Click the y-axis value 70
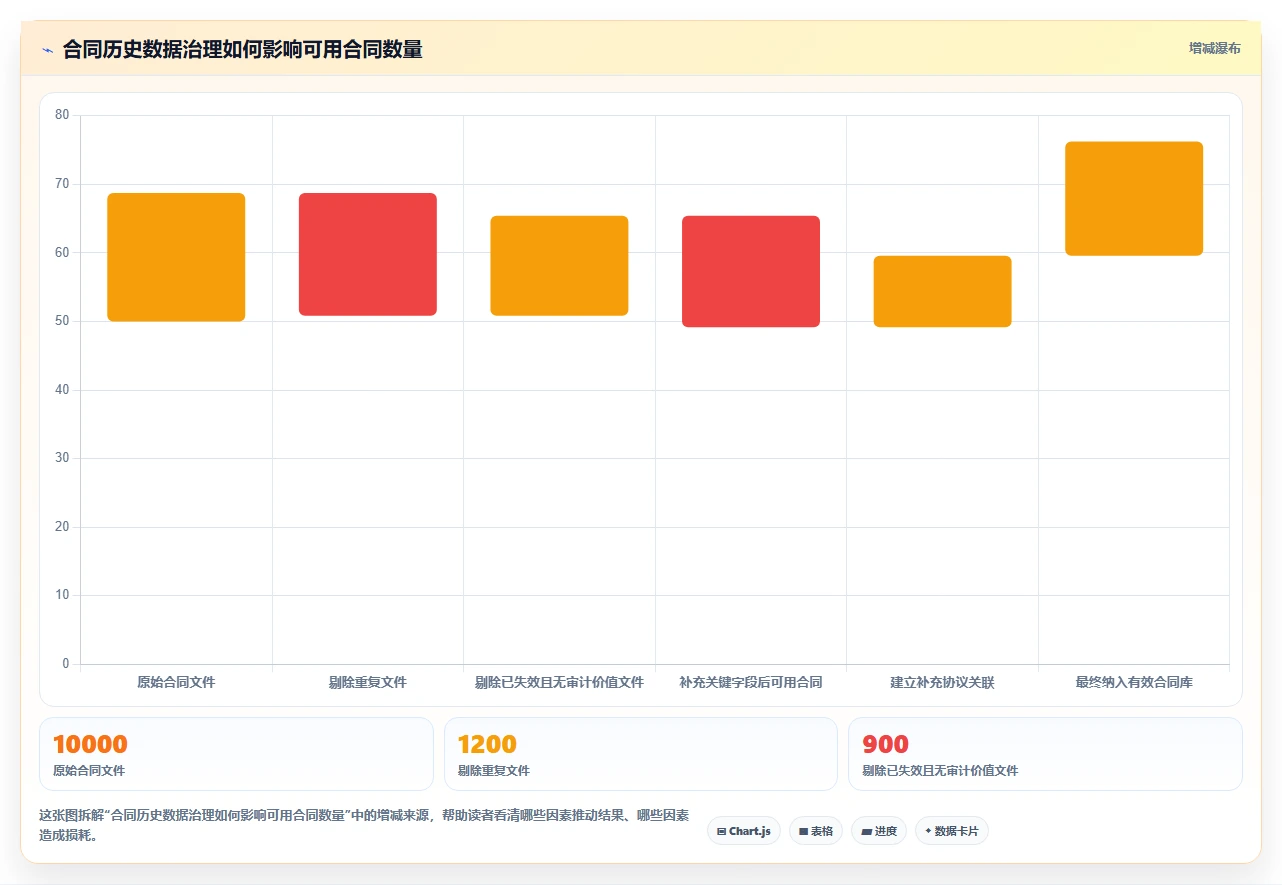 tap(62, 184)
